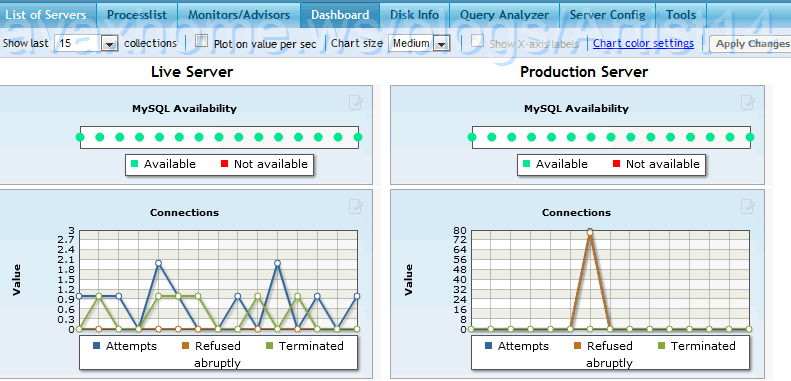This screenshot has width=791, height=381.
Task: Toggle the Show X-axis labels checkbox
Action: coord(477,41)
